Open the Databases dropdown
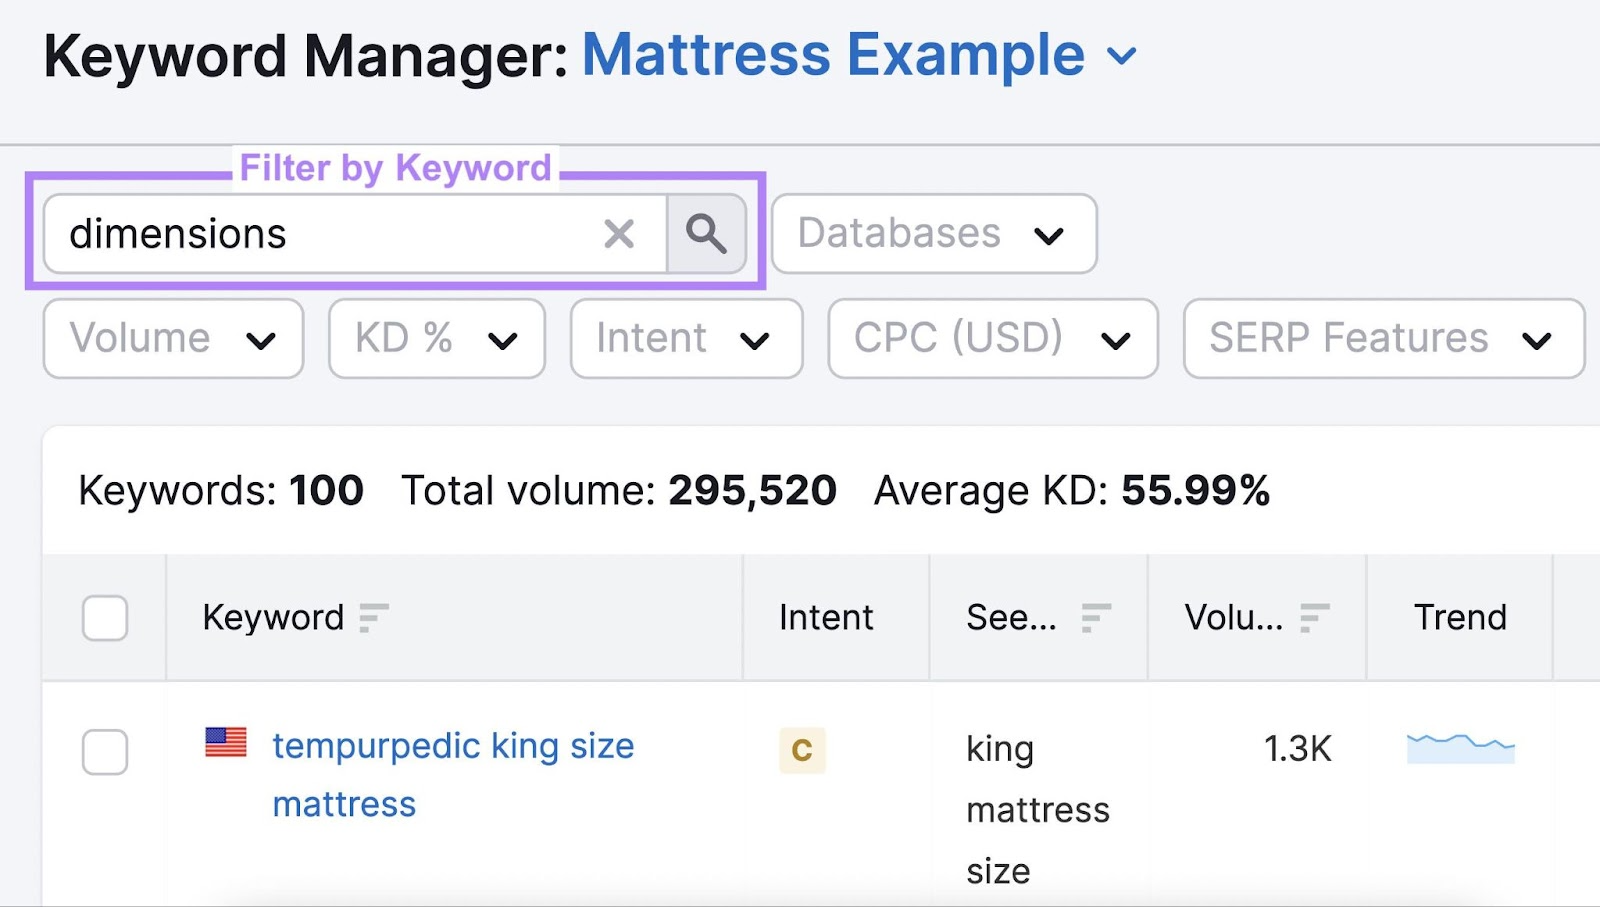 [x=933, y=234]
